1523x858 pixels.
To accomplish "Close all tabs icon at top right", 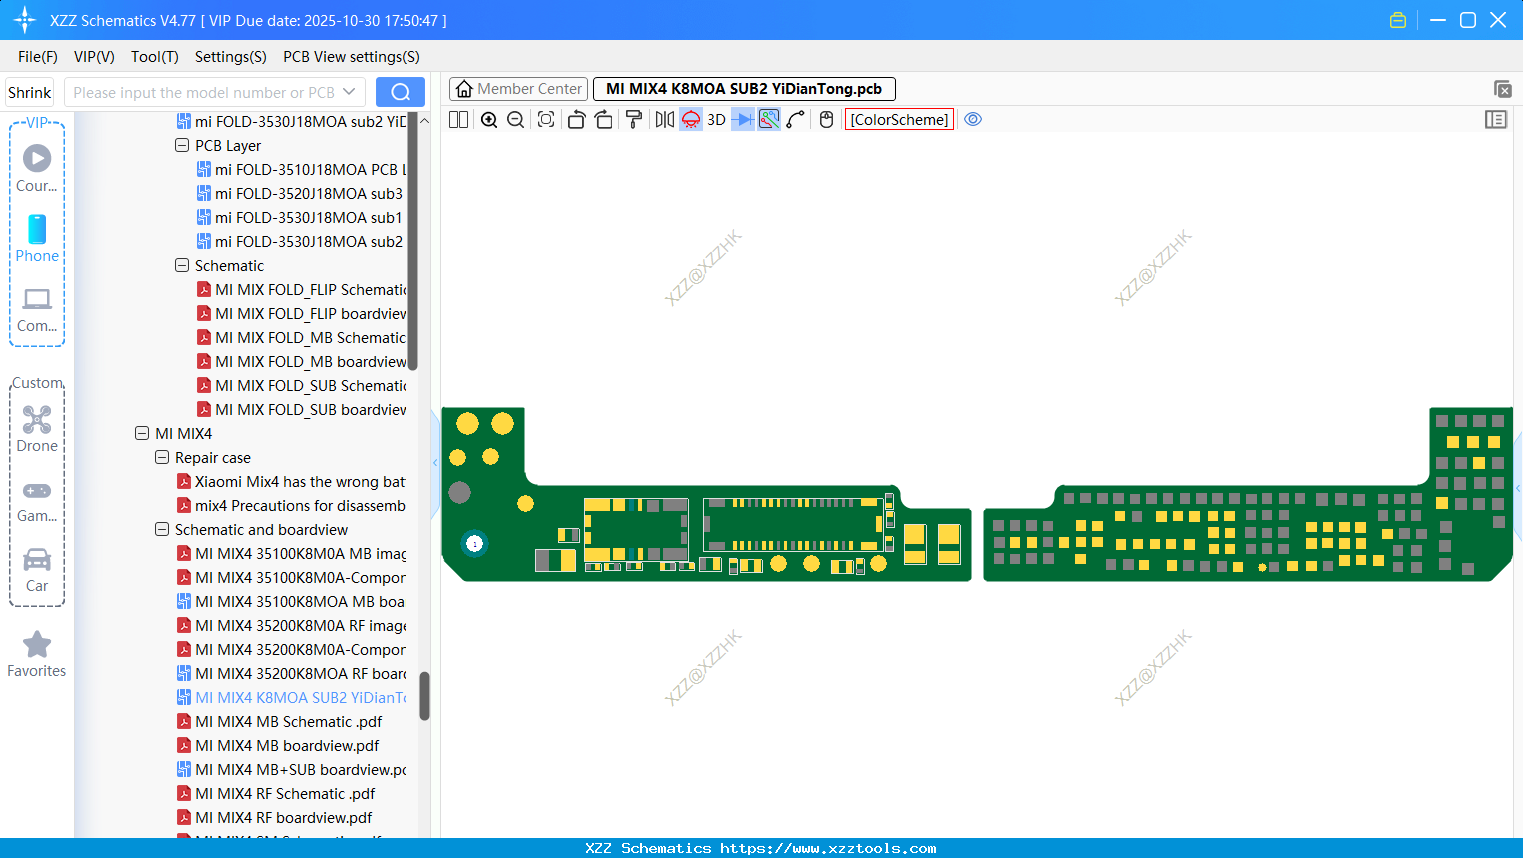I will (x=1502, y=89).
